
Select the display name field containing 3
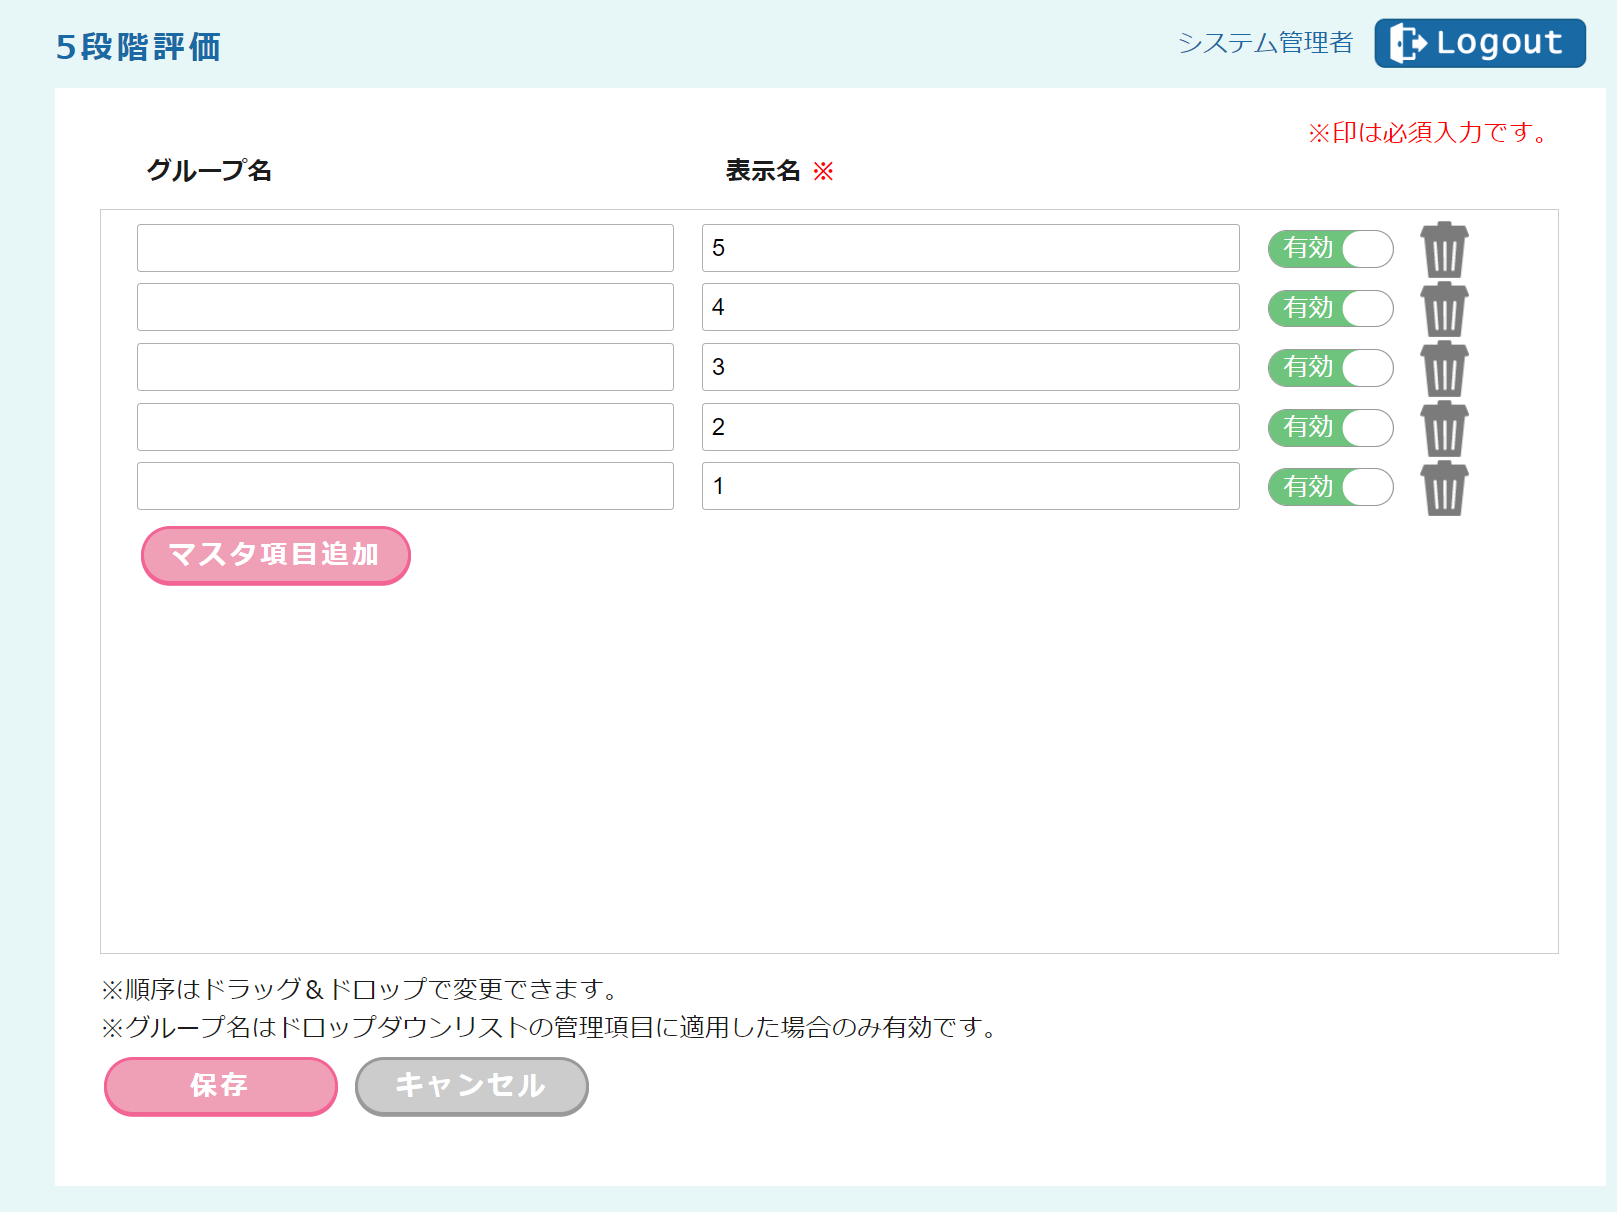(x=970, y=367)
